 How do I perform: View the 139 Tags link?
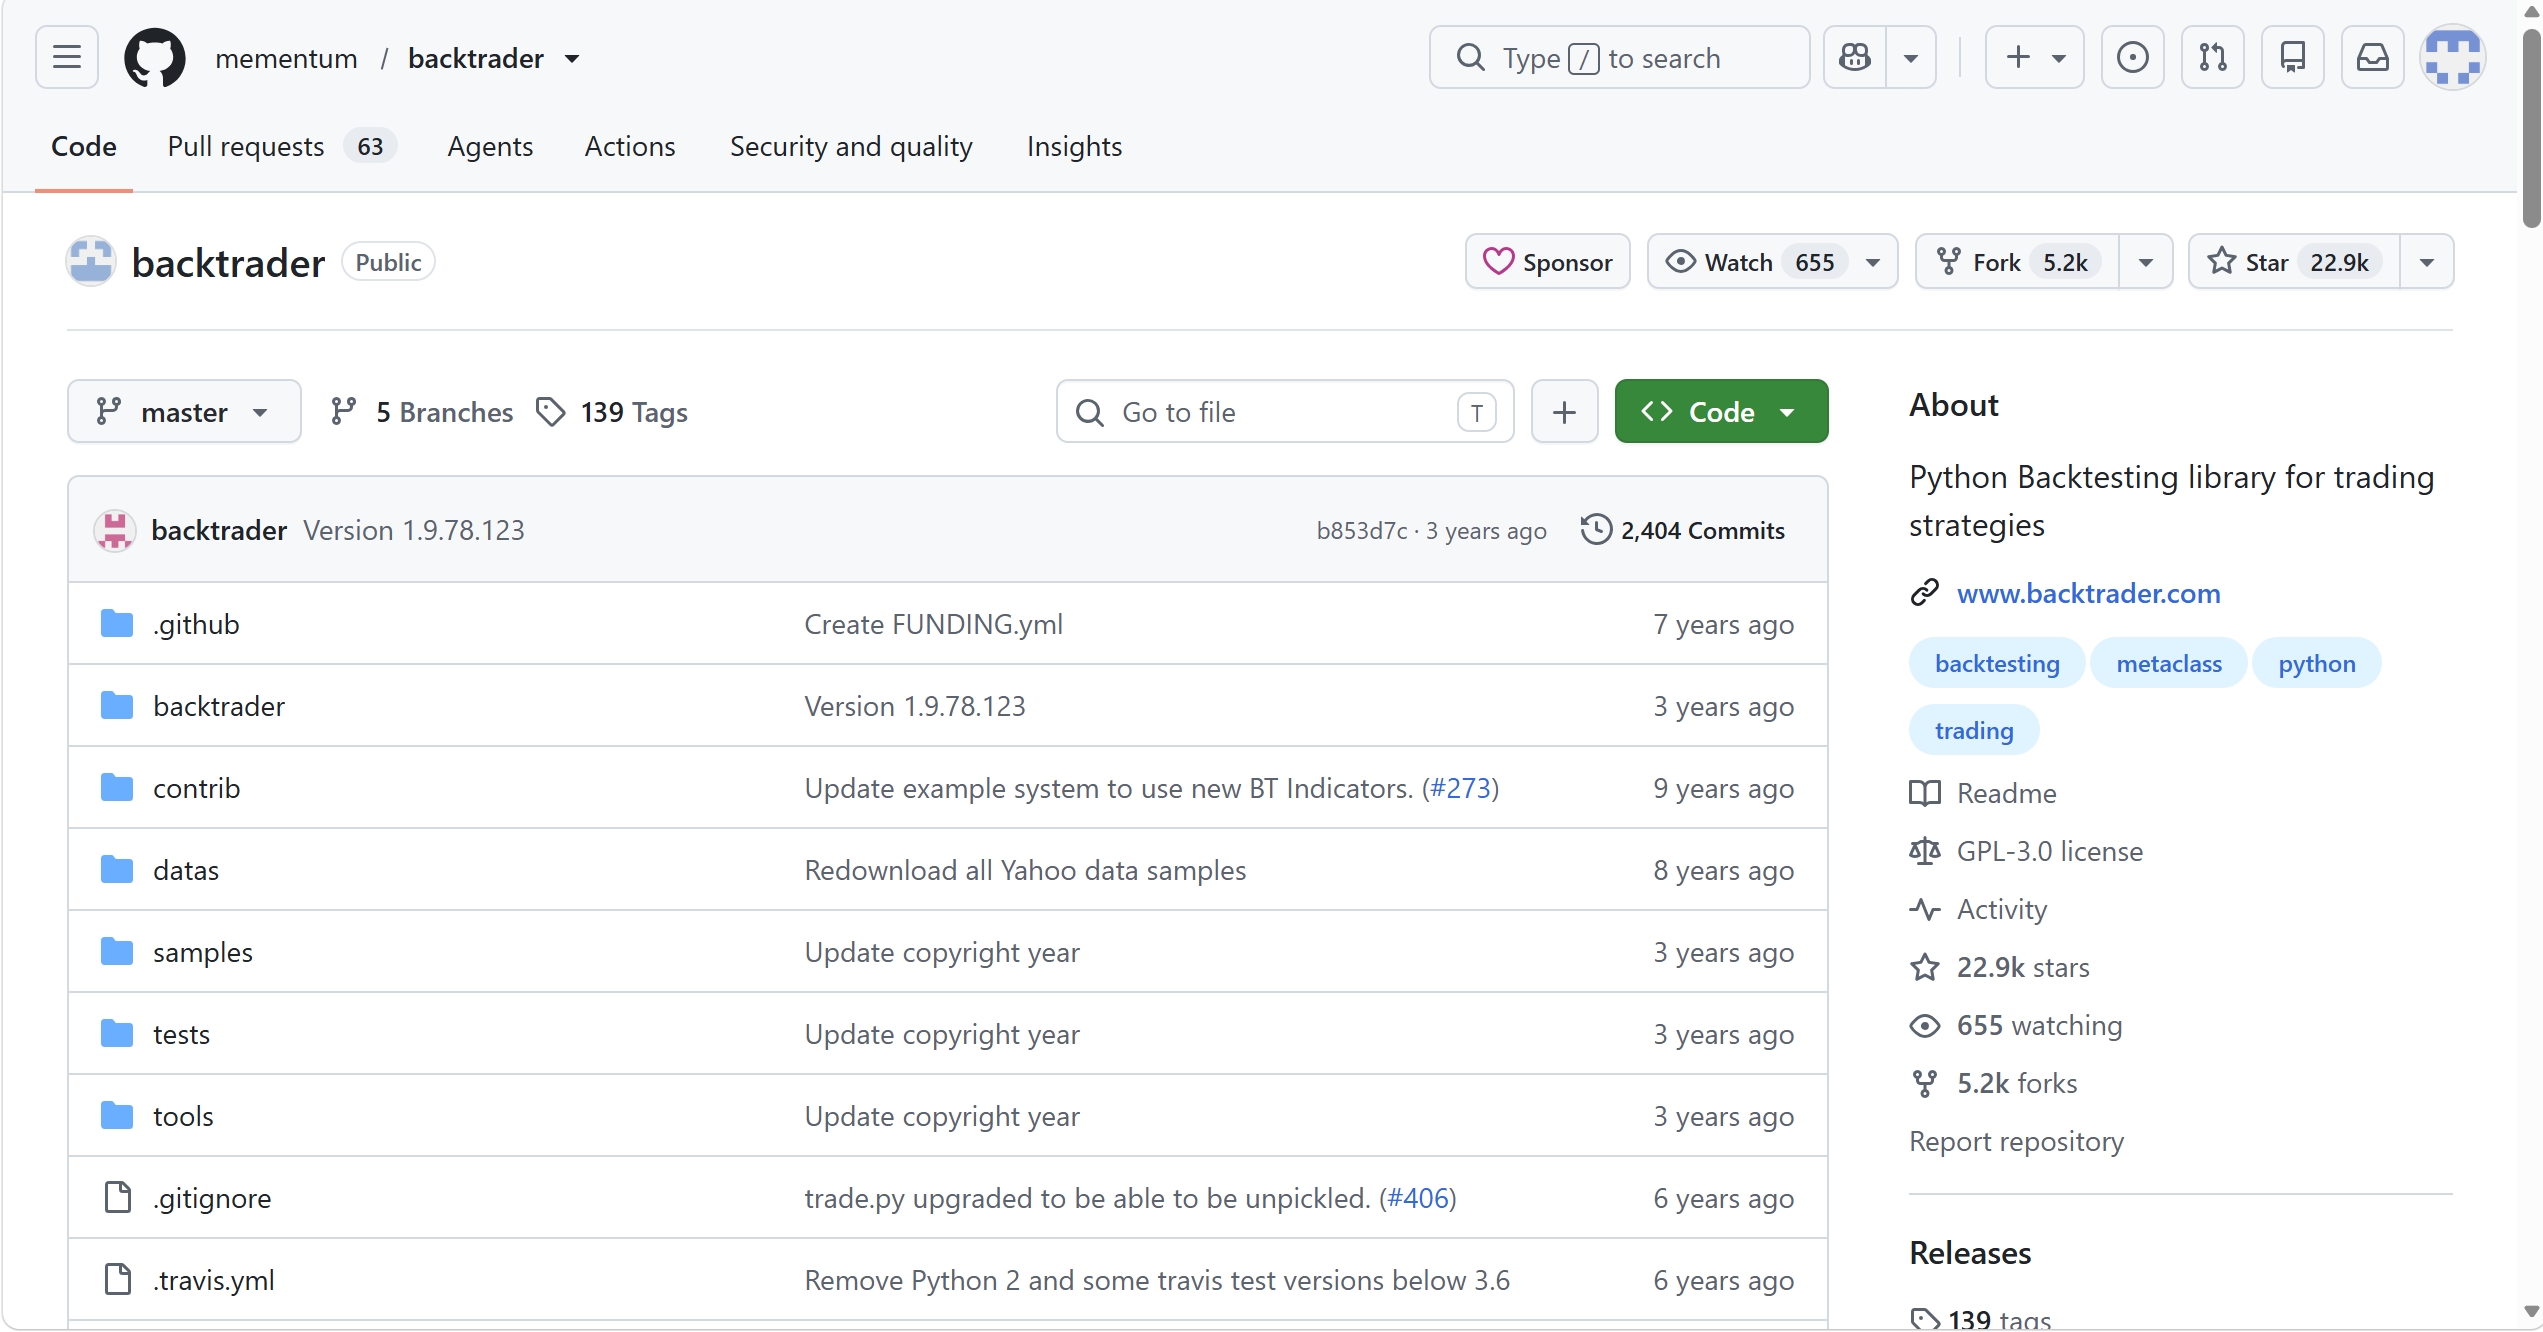tap(611, 411)
